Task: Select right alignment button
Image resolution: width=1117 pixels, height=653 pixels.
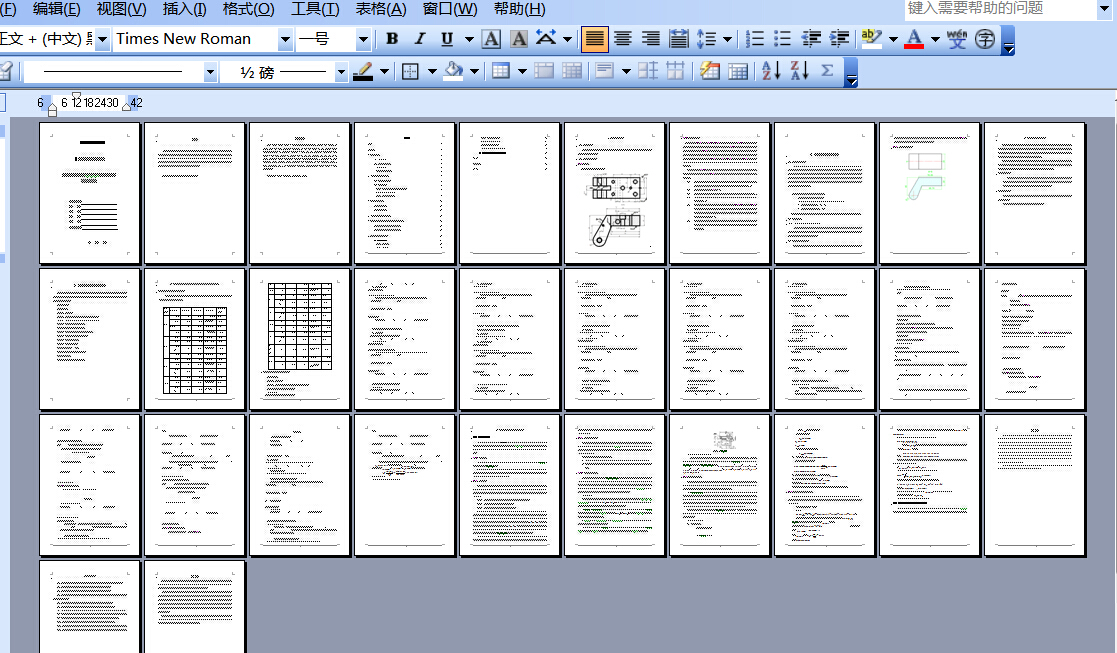Action: coord(650,39)
